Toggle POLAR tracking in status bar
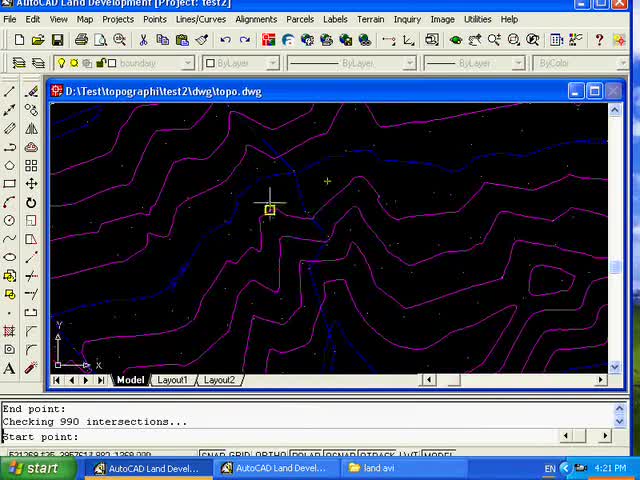The image size is (640, 480). click(x=306, y=454)
